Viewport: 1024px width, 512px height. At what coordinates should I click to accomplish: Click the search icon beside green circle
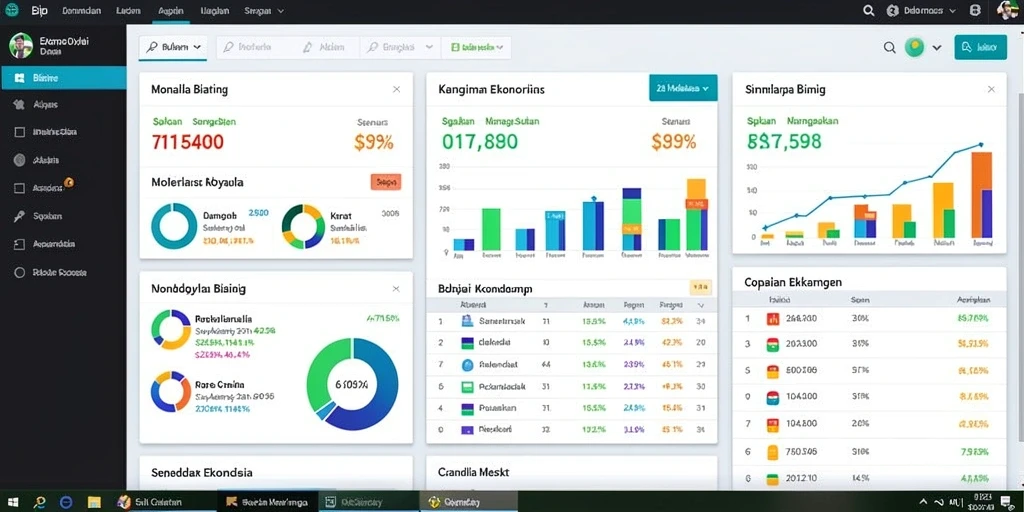(x=889, y=47)
